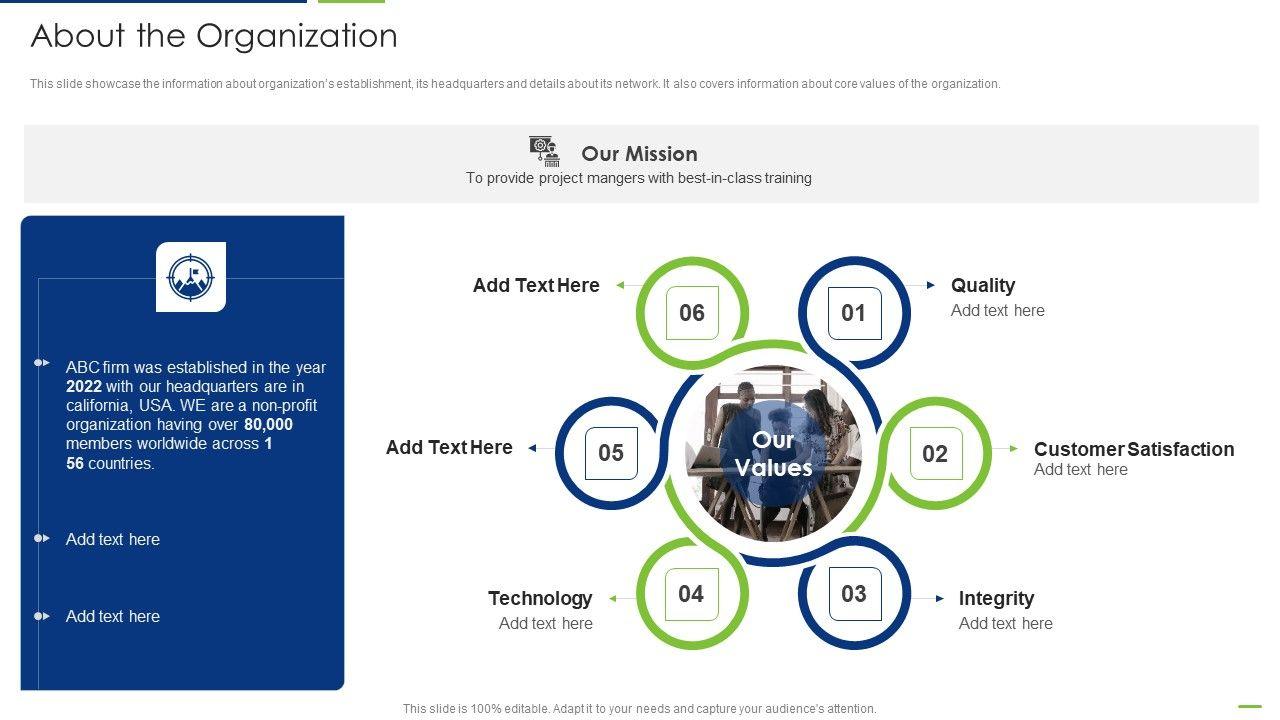Select the bold "80,000" members figure
Image resolution: width=1280 pixels, height=720 pixels.
[268, 424]
